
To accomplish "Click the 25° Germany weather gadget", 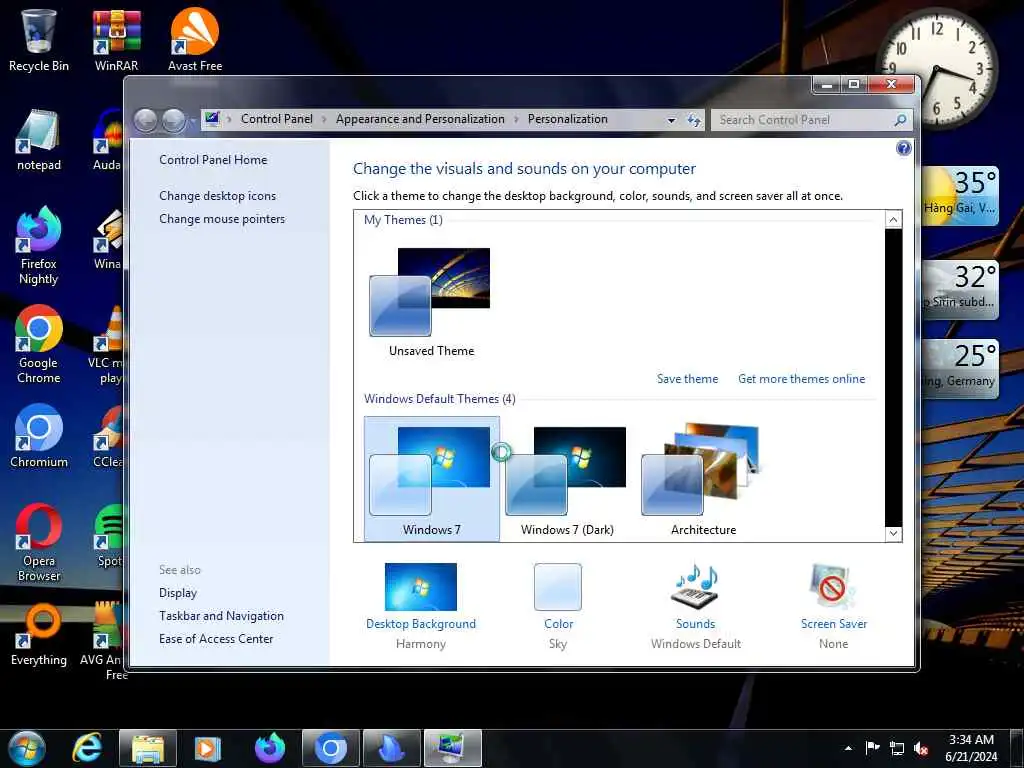I will tap(960, 368).
